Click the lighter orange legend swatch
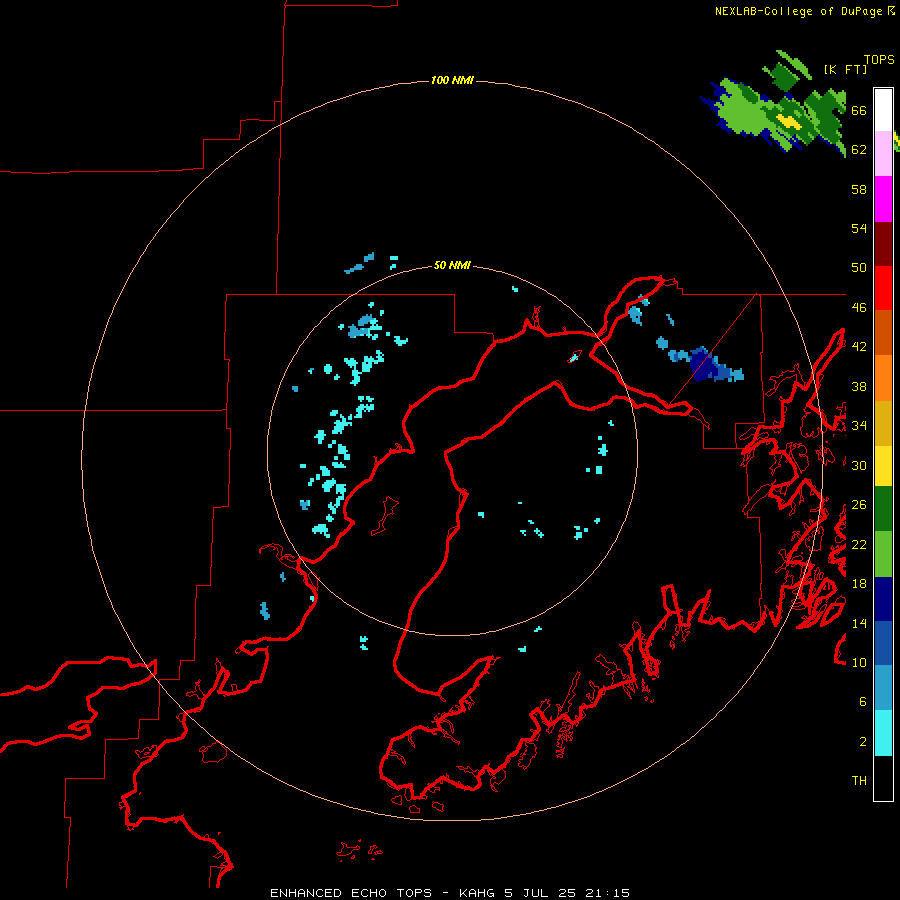The height and width of the screenshot is (900, 900). click(x=883, y=378)
